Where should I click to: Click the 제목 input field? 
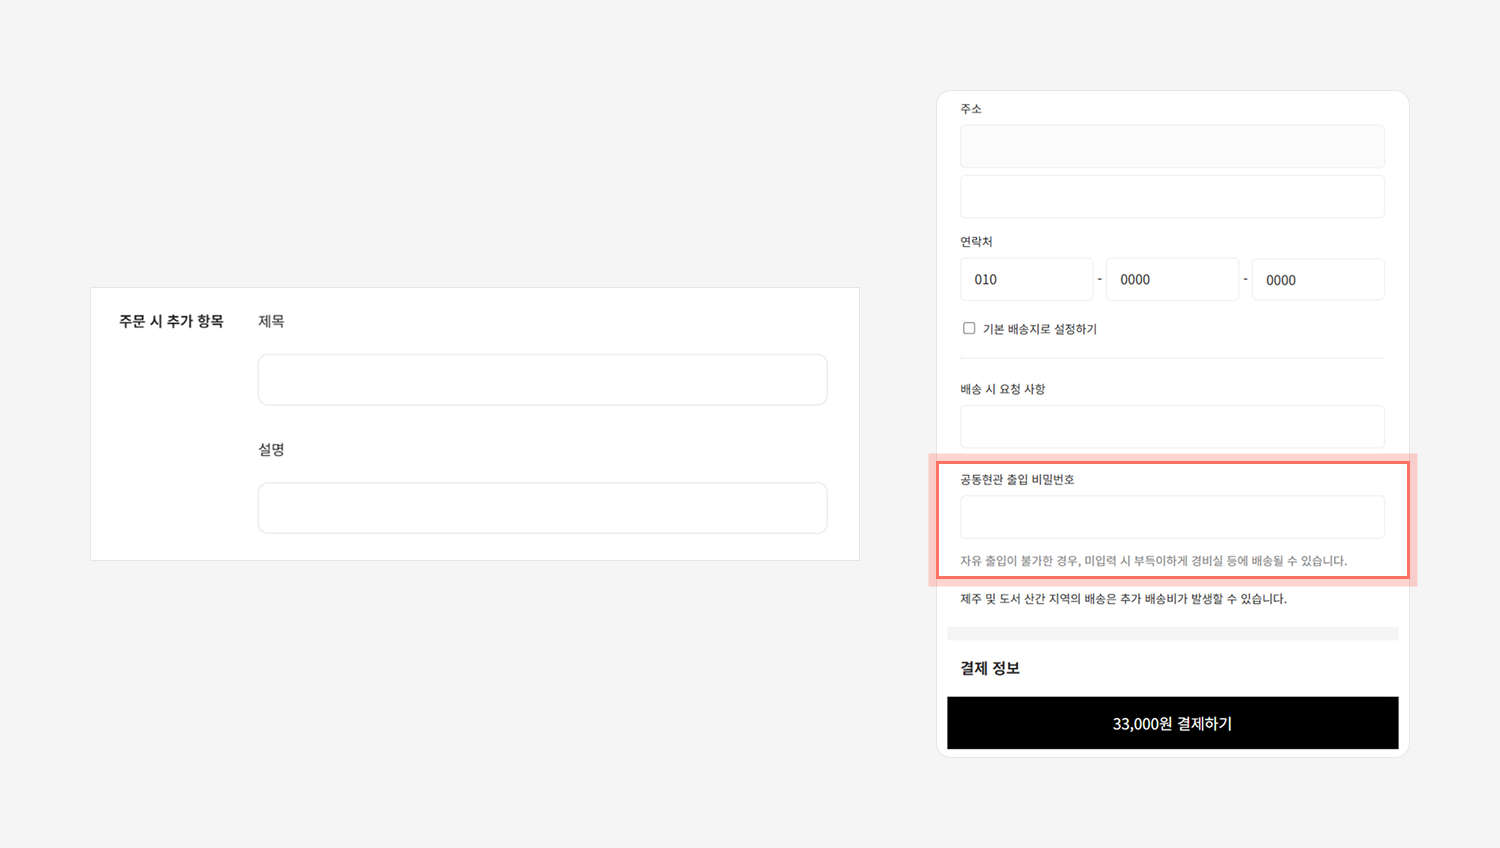coord(542,380)
